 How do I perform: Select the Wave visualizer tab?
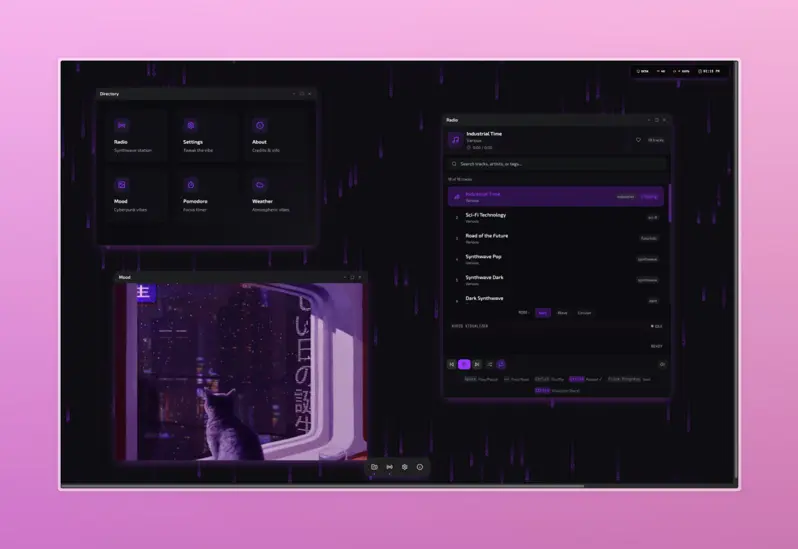(x=562, y=313)
